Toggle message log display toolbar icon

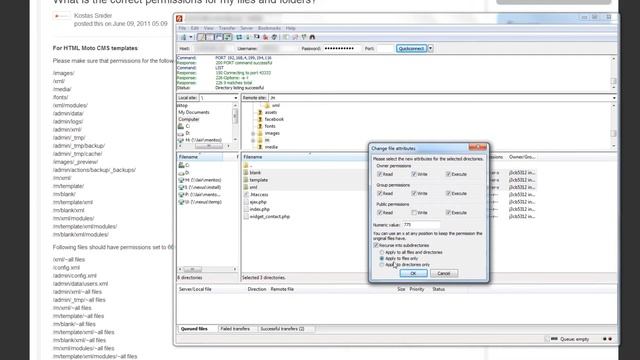(201, 37)
